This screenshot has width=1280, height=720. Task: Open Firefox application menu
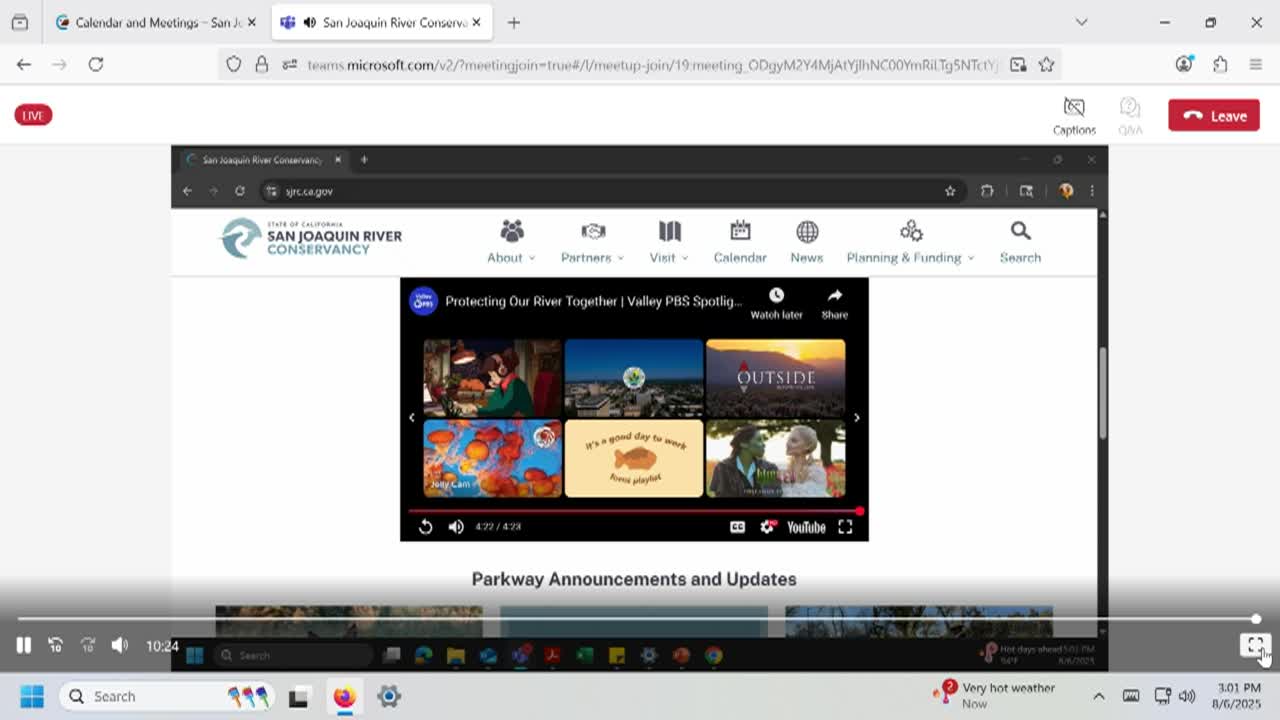pos(1256,64)
